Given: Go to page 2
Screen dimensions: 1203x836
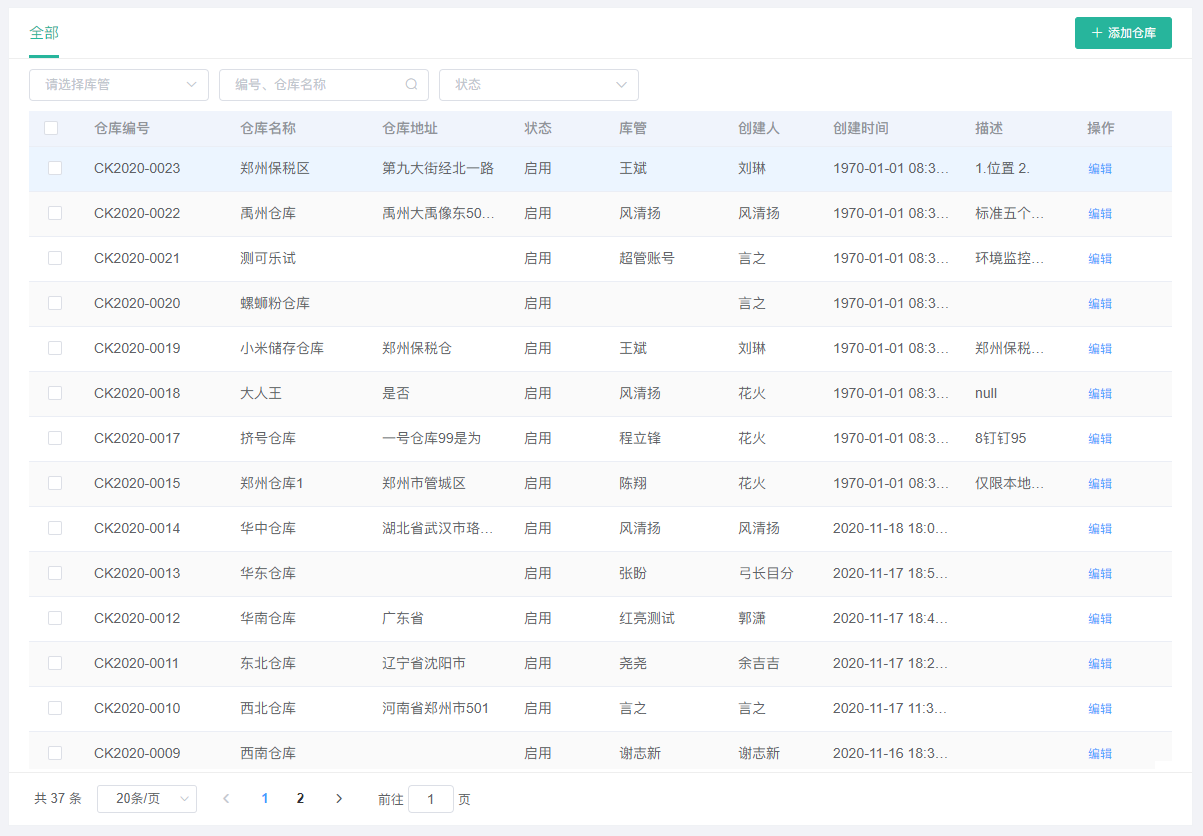Looking at the screenshot, I should 300,798.
